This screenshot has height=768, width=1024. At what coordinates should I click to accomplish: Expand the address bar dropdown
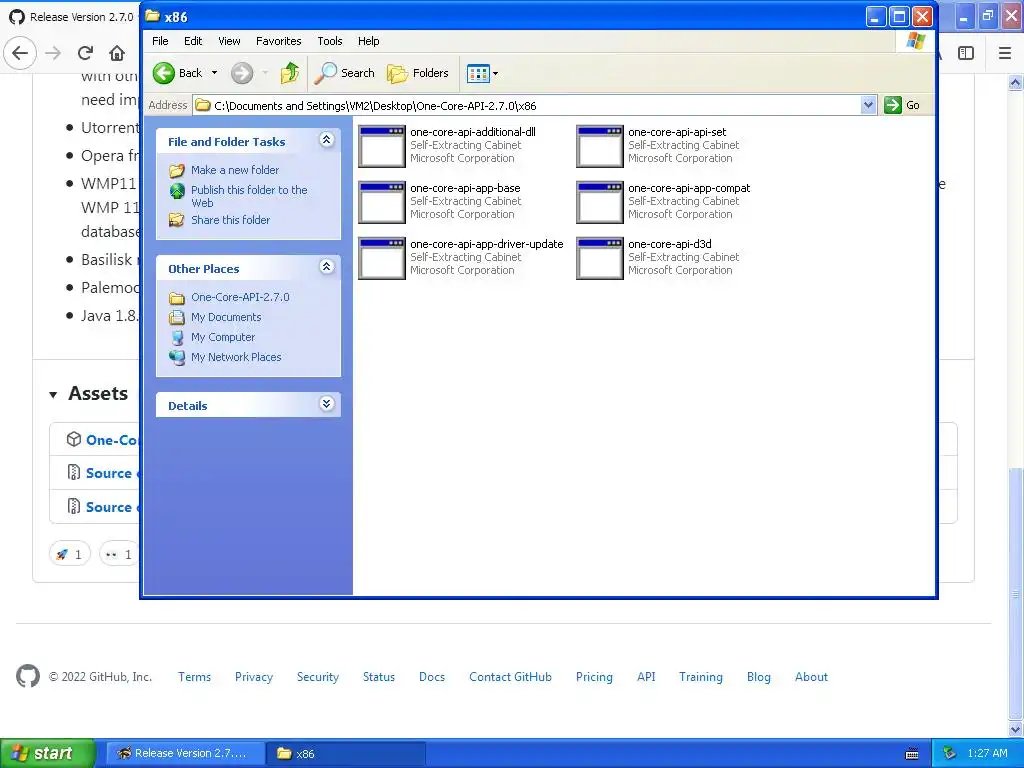point(868,105)
